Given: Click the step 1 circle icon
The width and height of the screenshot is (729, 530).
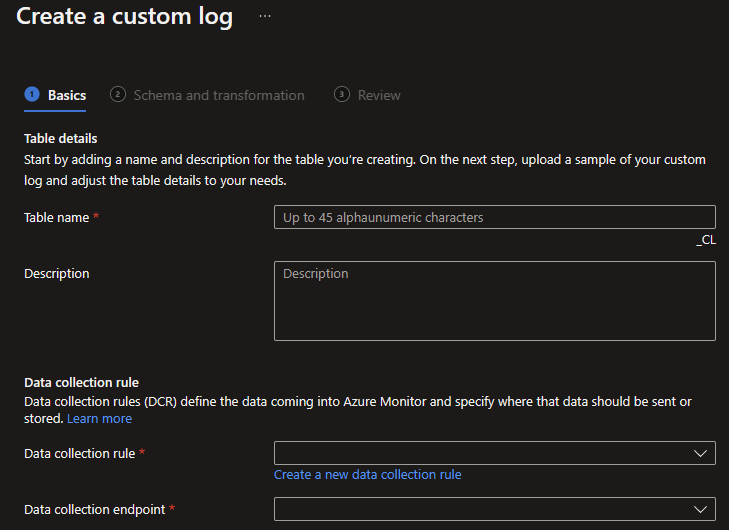Looking at the screenshot, I should tap(32, 94).
